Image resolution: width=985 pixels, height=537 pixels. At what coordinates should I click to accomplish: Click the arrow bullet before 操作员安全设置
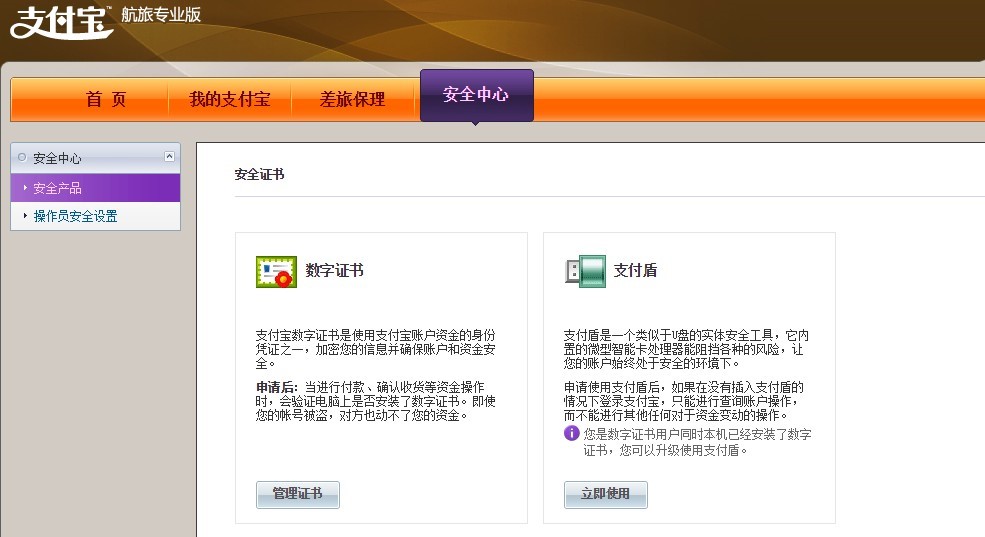tap(25, 215)
